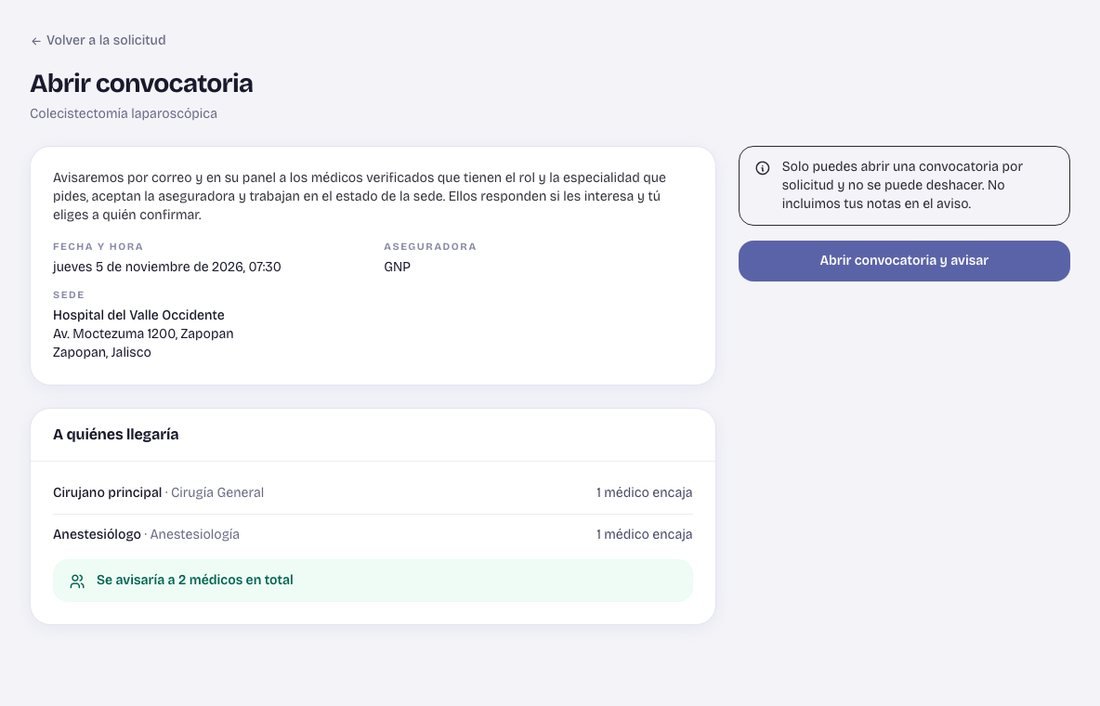The width and height of the screenshot is (1100, 706).
Task: Click the people icon in green summary banner
Action: [77, 581]
